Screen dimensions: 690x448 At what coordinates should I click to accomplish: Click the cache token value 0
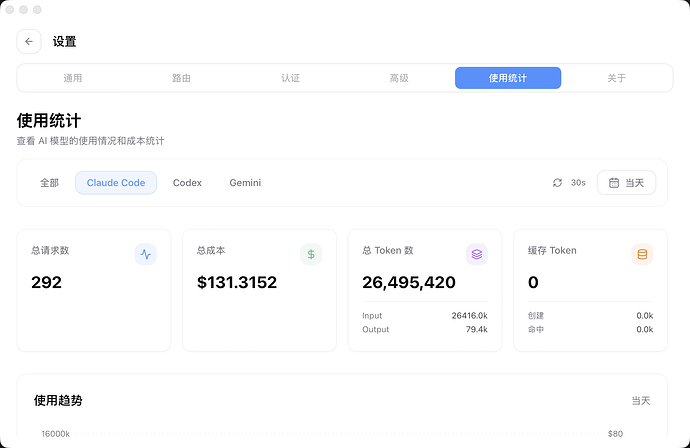(533, 282)
